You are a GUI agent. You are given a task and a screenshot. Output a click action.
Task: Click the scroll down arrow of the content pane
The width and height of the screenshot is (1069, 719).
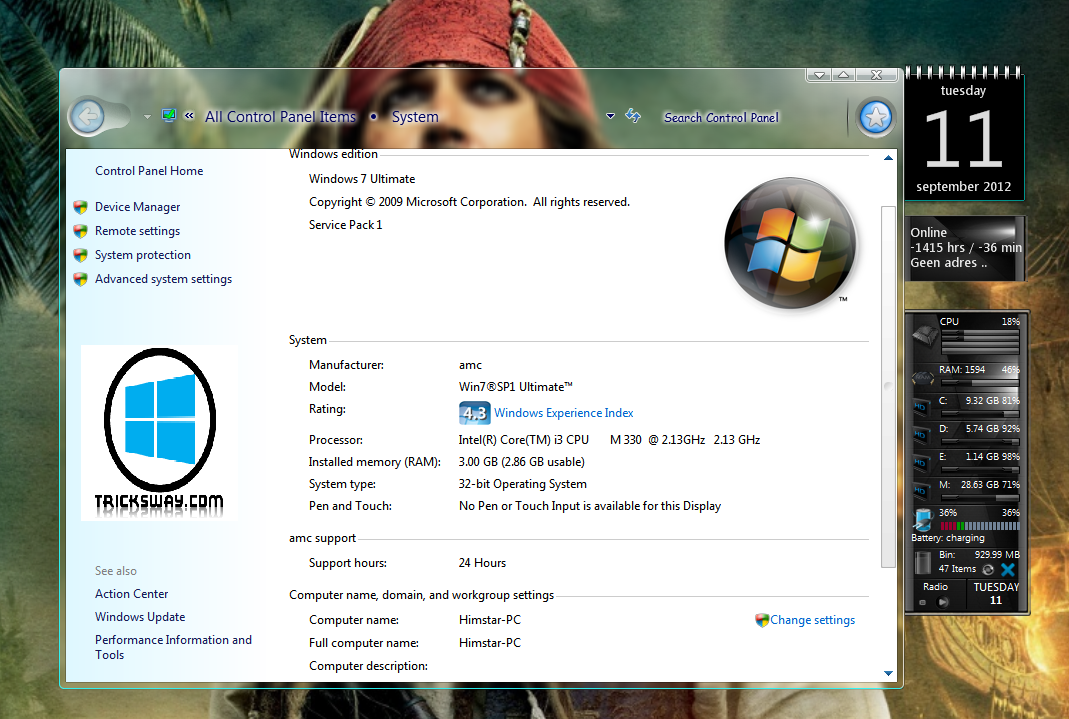888,673
